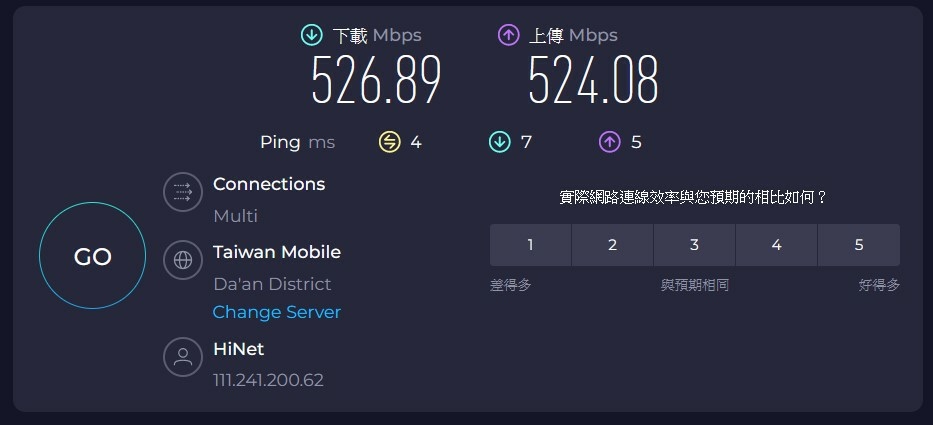Select rating 2 in the survey
Screen dimensions: 933x425
[612, 245]
